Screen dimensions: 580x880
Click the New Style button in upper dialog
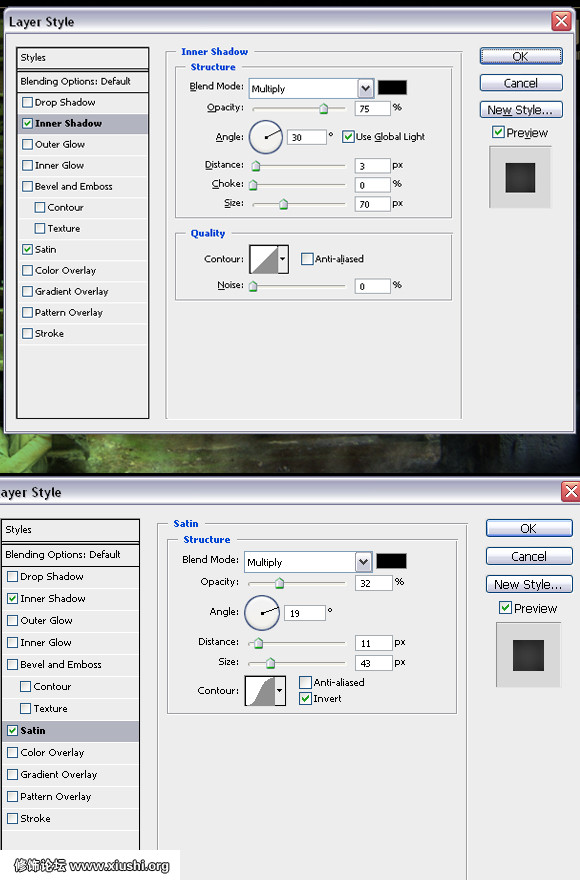pos(521,110)
